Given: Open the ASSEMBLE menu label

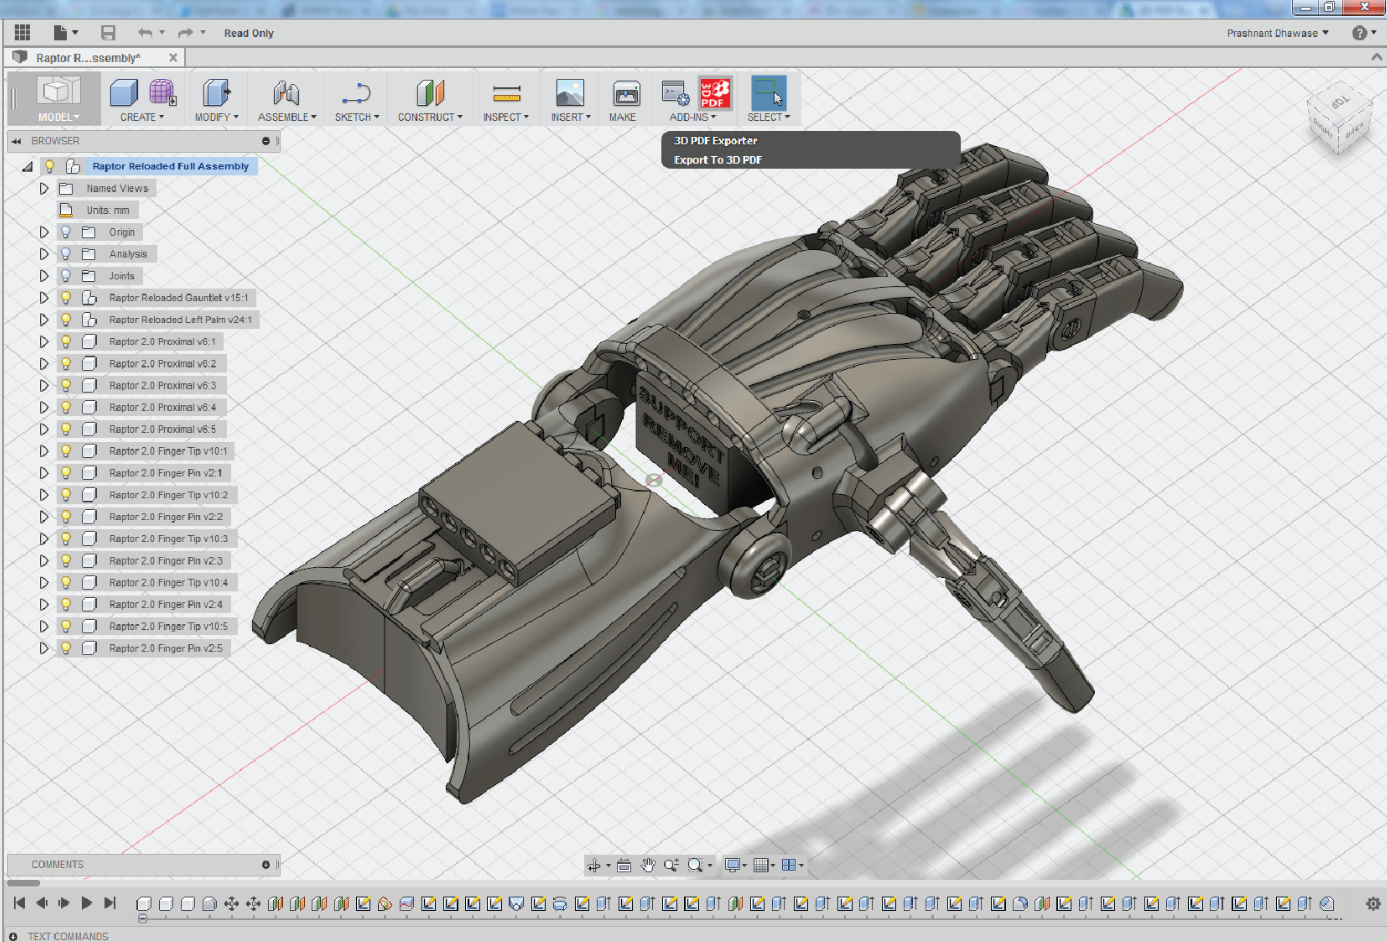Looking at the screenshot, I should click(x=287, y=117).
